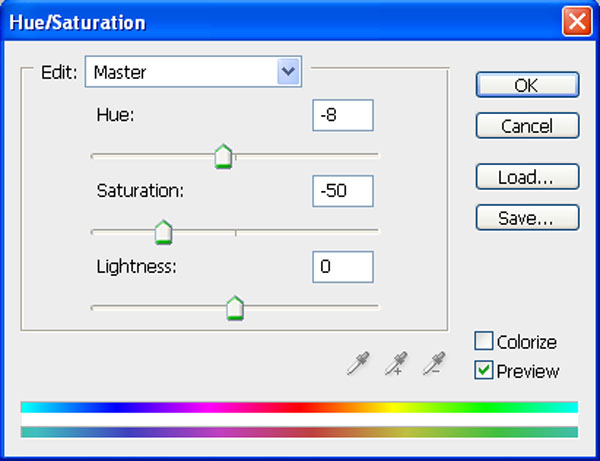Image resolution: width=600 pixels, height=461 pixels.
Task: Select the plain eyedropper tool
Action: (x=357, y=364)
